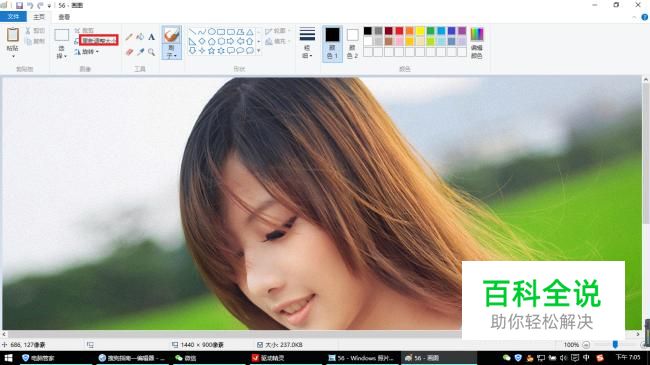
Task: Click the Paste clipboard icon
Action: click(13, 35)
